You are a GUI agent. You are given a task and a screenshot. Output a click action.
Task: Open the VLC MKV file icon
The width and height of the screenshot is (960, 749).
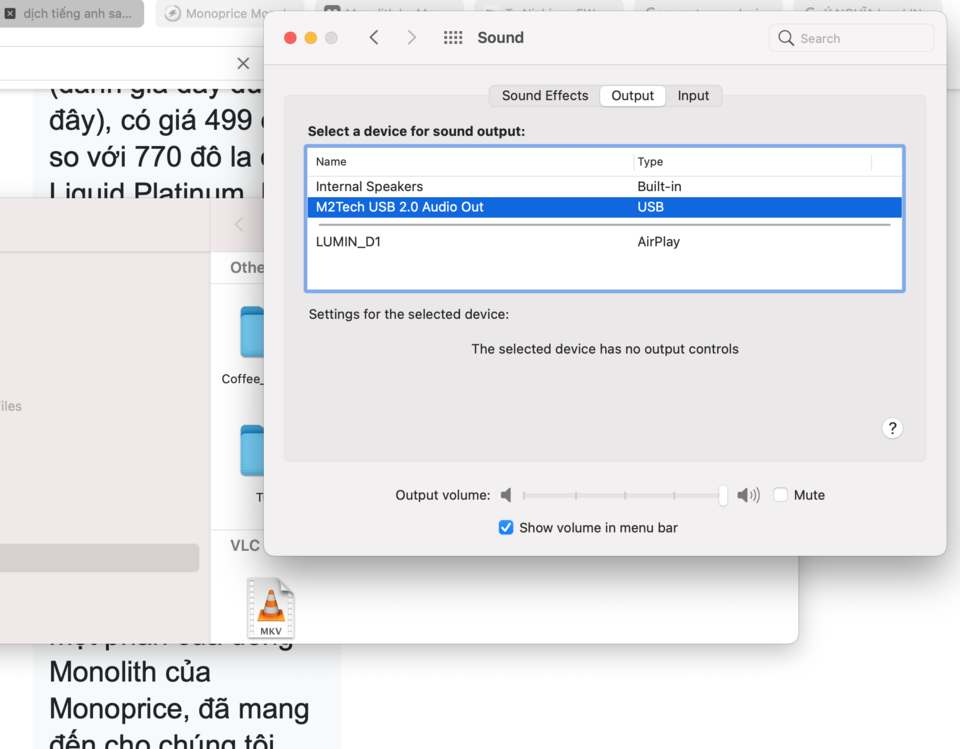pyautogui.click(x=271, y=608)
